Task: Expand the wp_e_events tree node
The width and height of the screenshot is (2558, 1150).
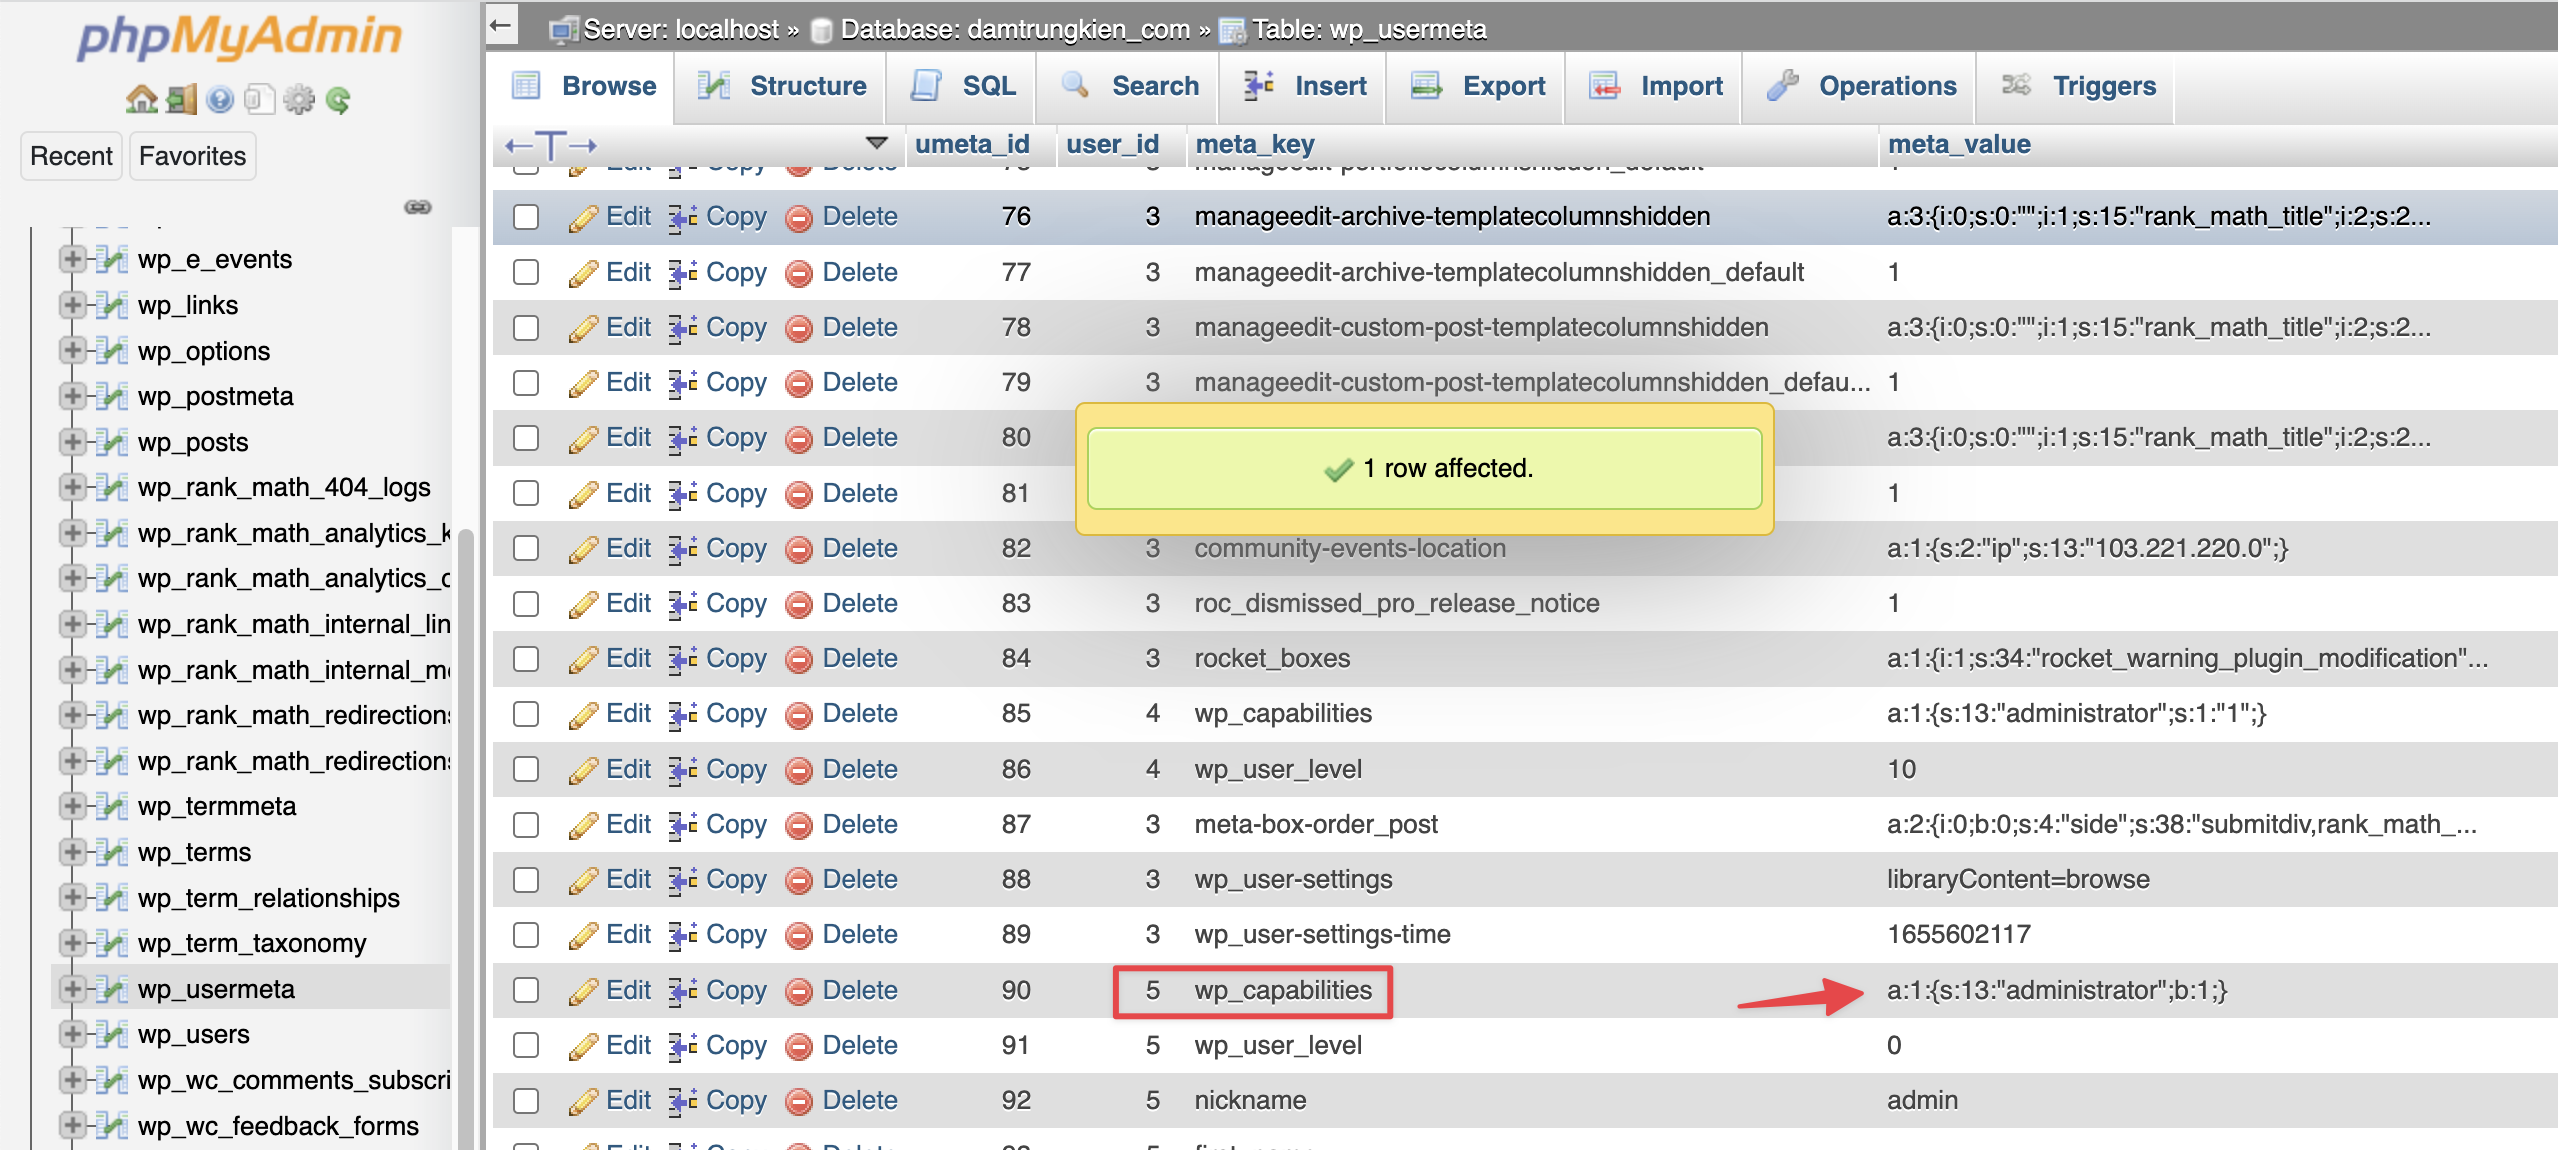Action: coord(72,259)
